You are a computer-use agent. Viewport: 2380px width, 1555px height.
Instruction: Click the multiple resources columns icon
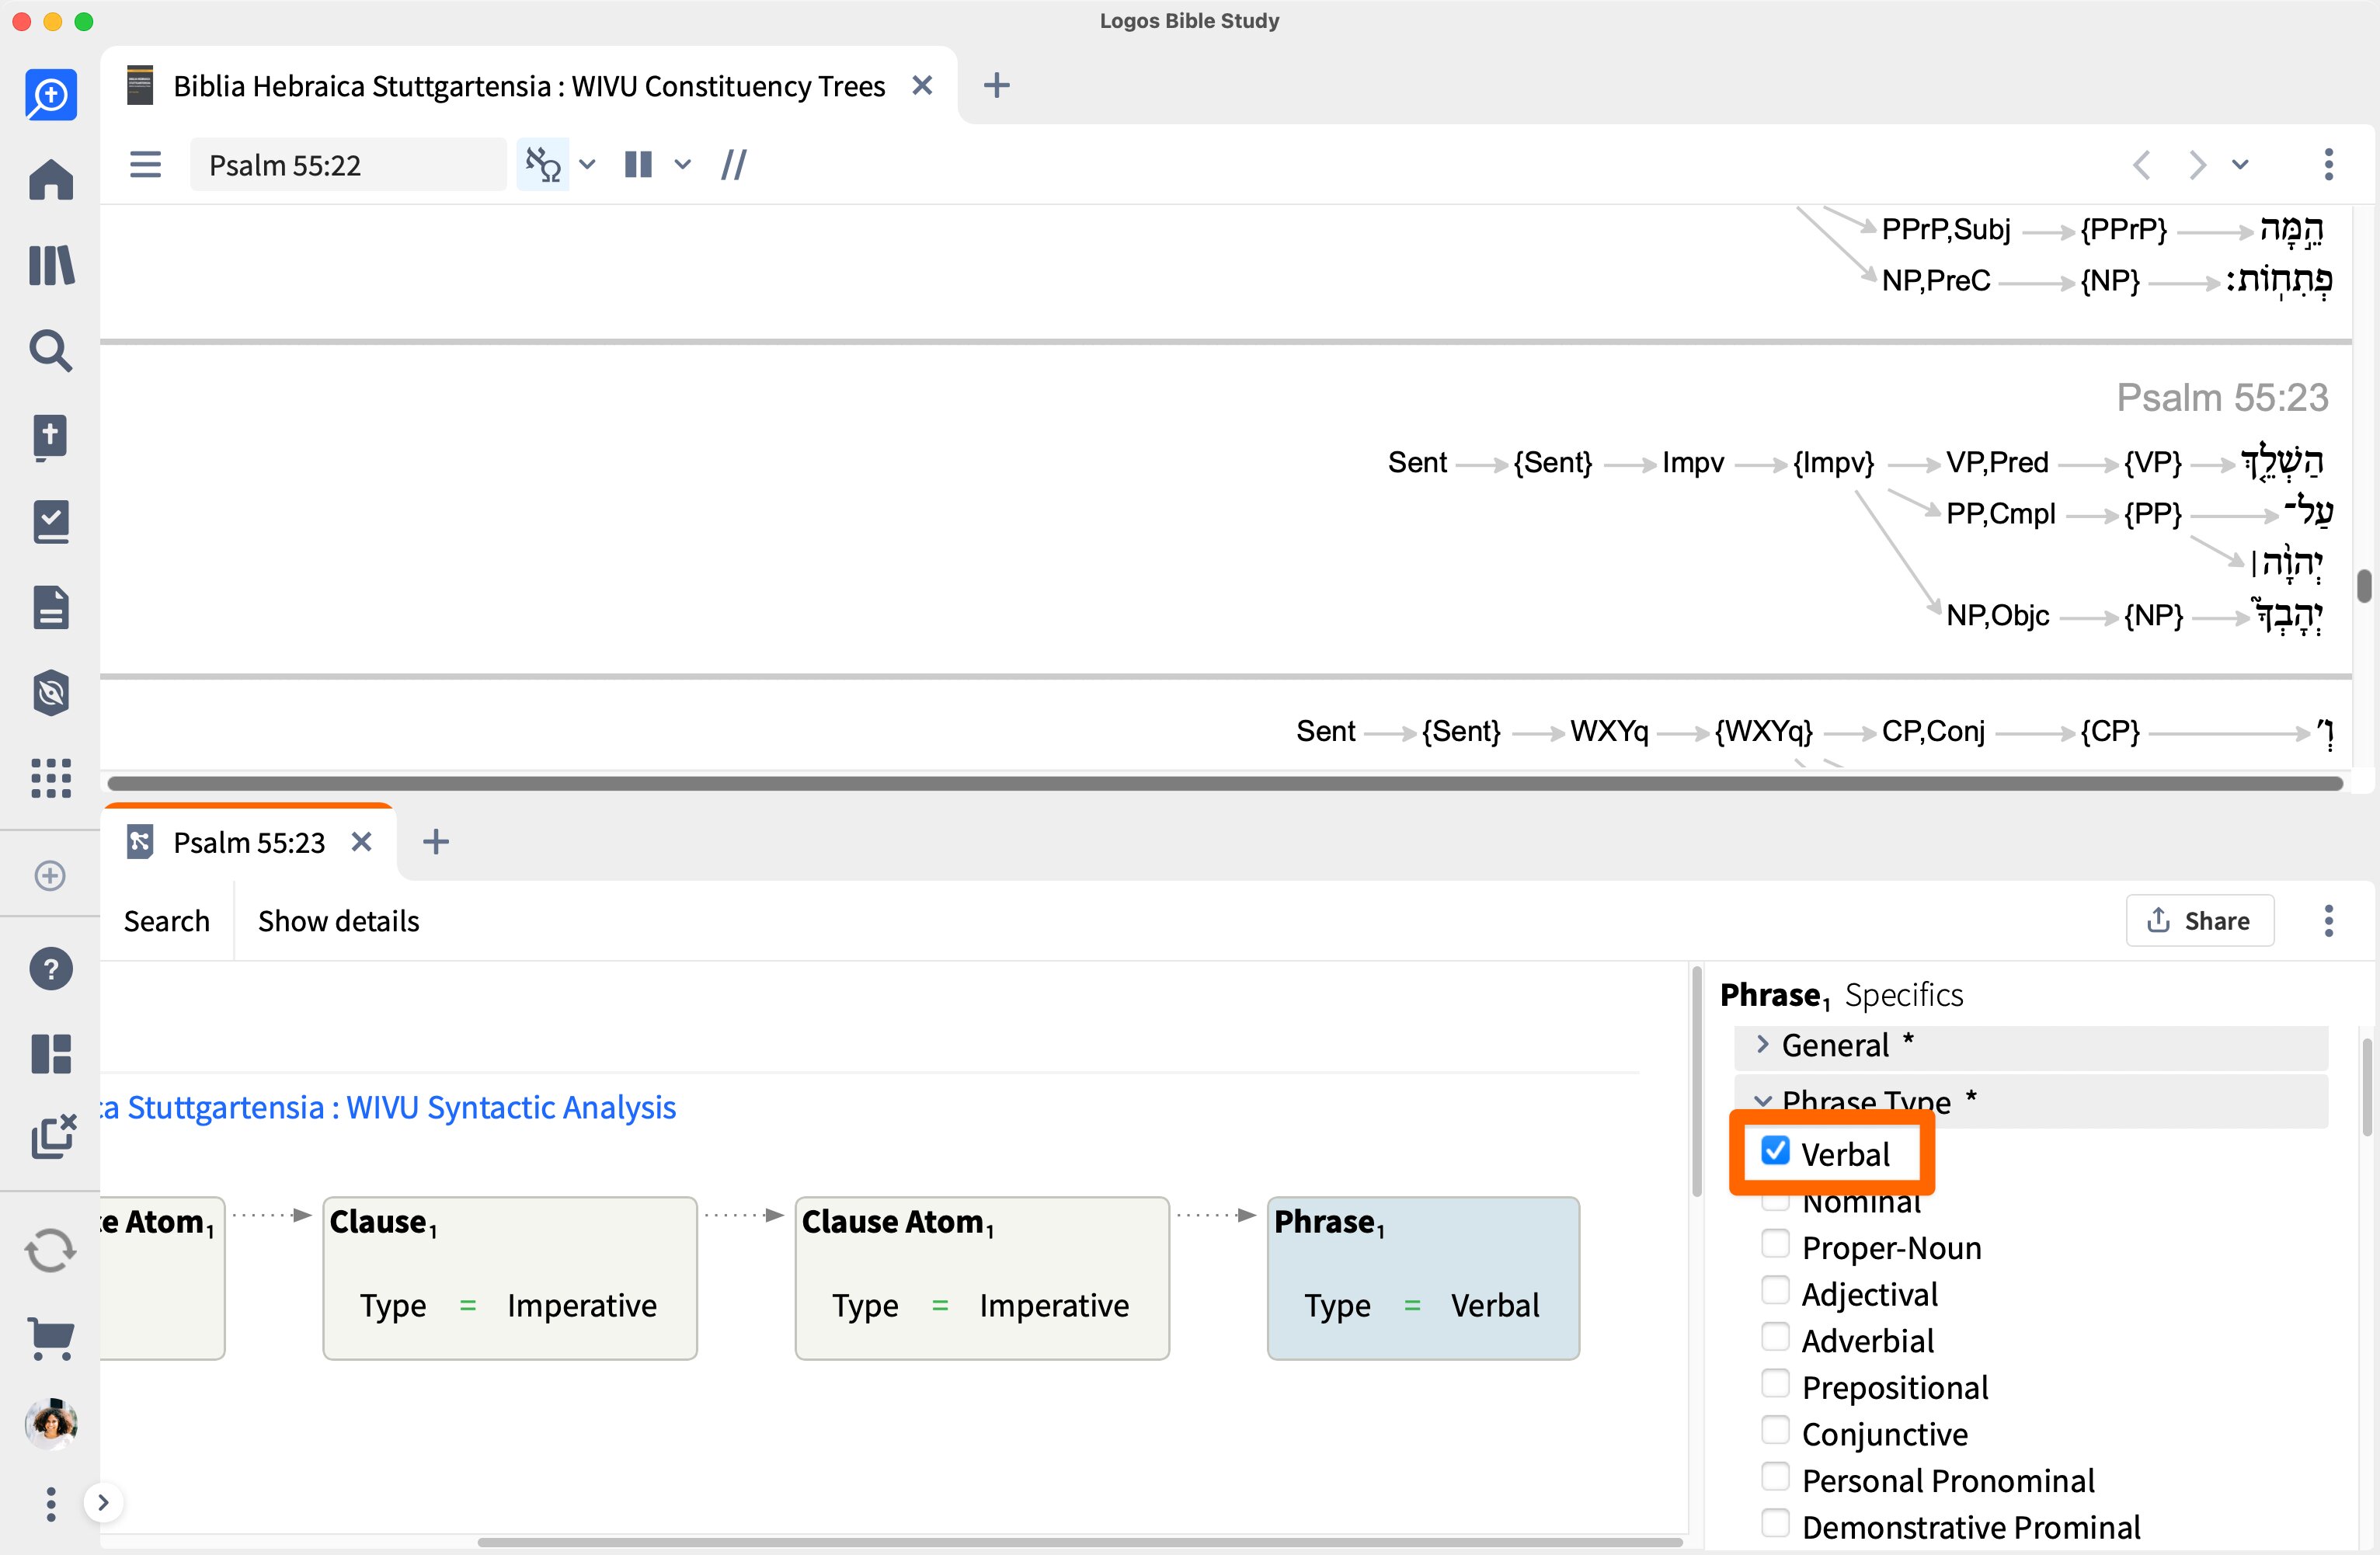[638, 164]
